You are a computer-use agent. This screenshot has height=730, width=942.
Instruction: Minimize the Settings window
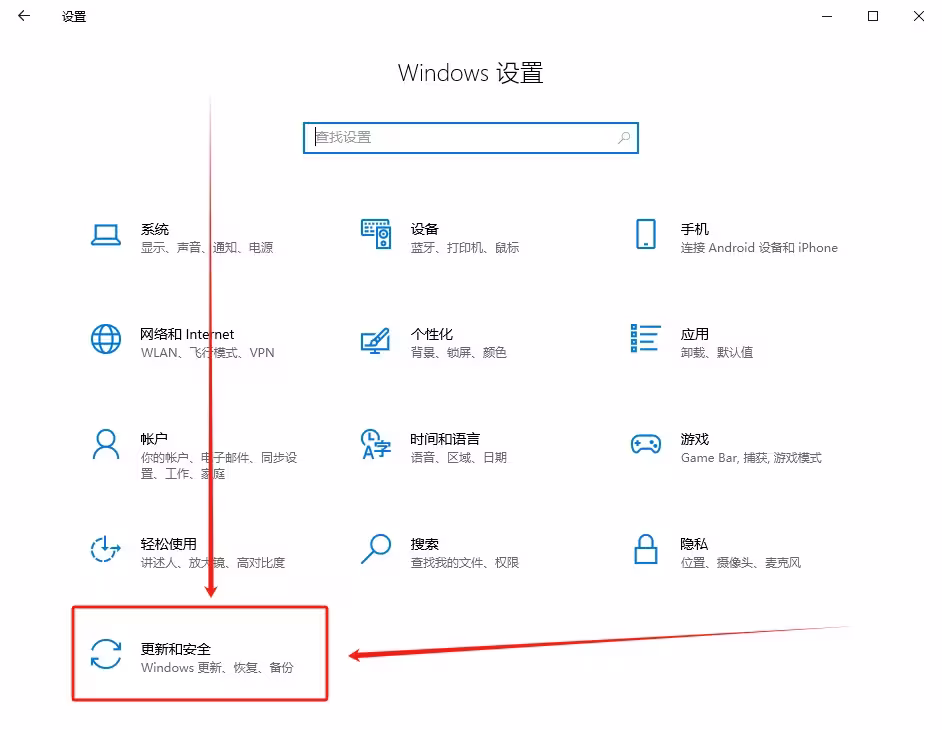(827, 16)
